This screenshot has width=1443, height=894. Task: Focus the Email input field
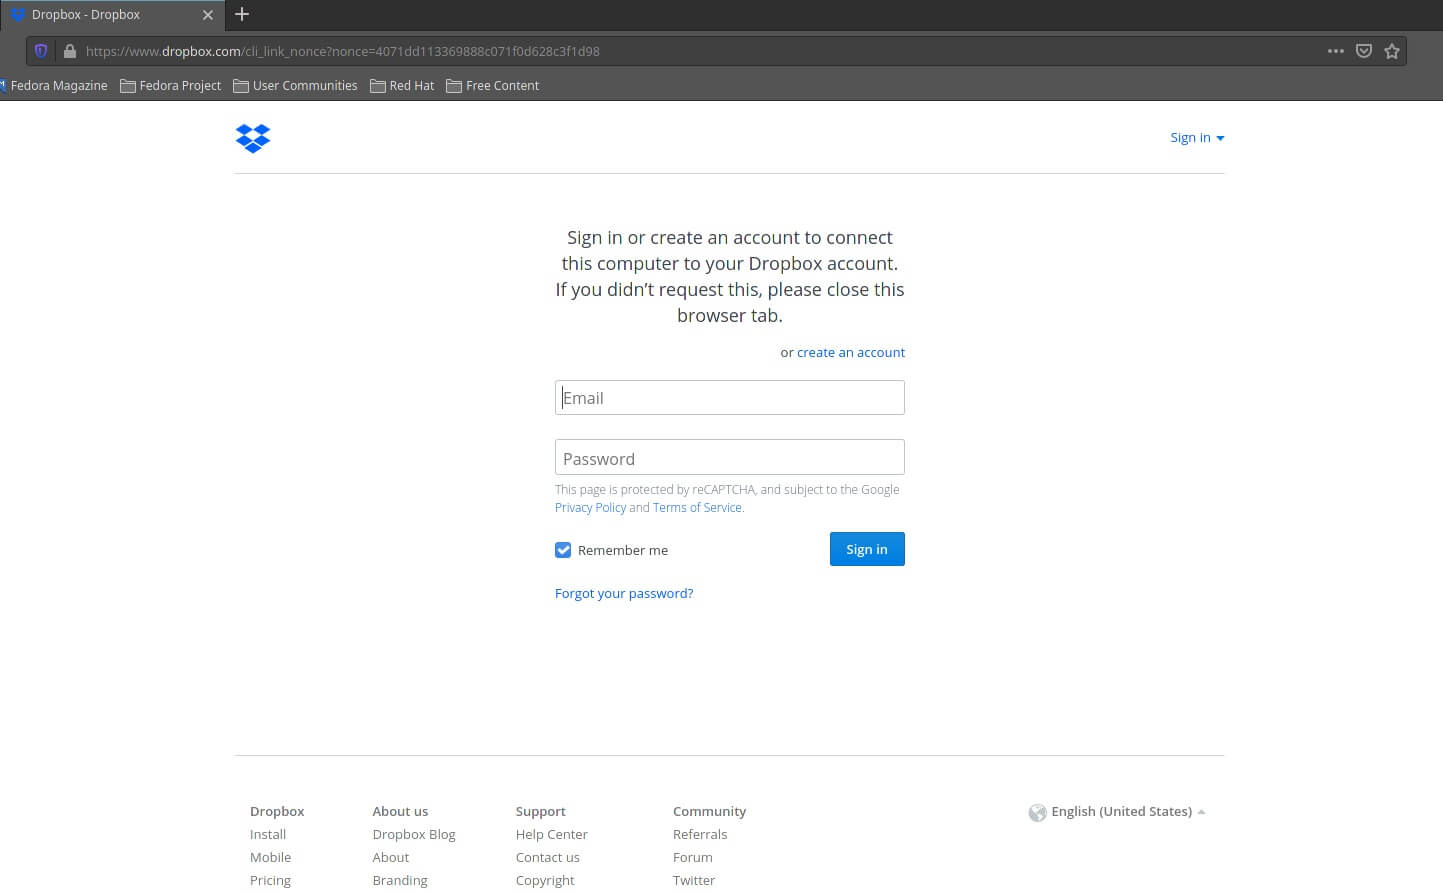pyautogui.click(x=729, y=398)
